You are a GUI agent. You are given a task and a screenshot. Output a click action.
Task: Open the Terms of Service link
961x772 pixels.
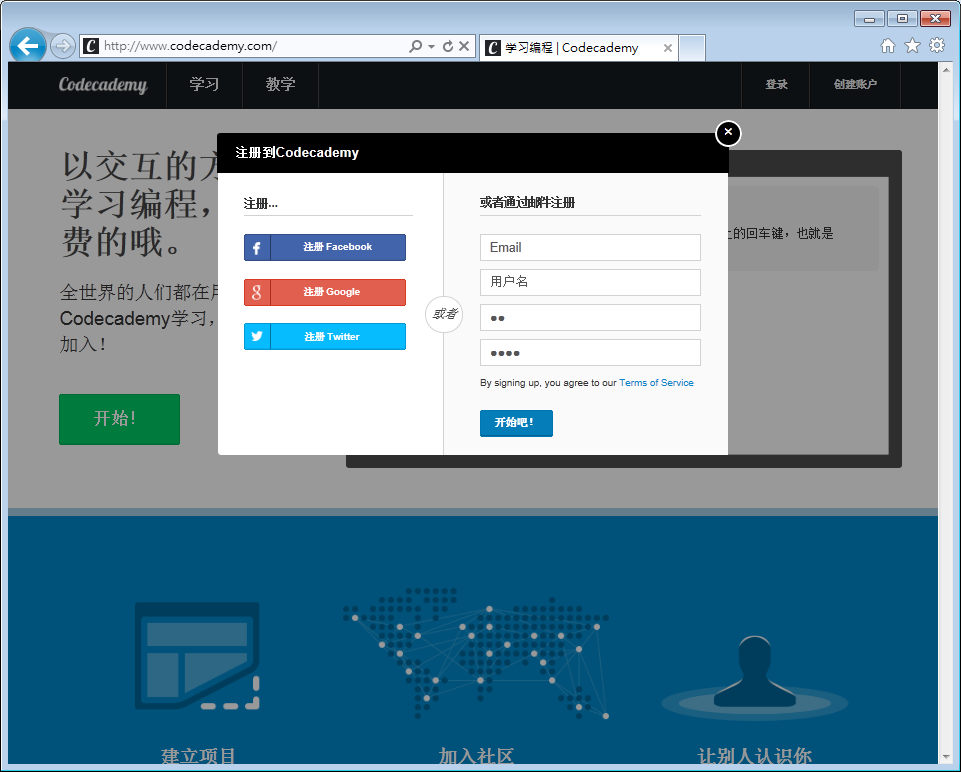[x=656, y=383]
